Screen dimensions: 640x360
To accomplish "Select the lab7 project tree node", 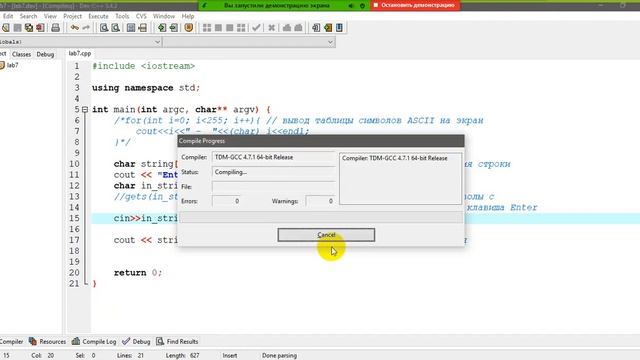I will click(12, 65).
